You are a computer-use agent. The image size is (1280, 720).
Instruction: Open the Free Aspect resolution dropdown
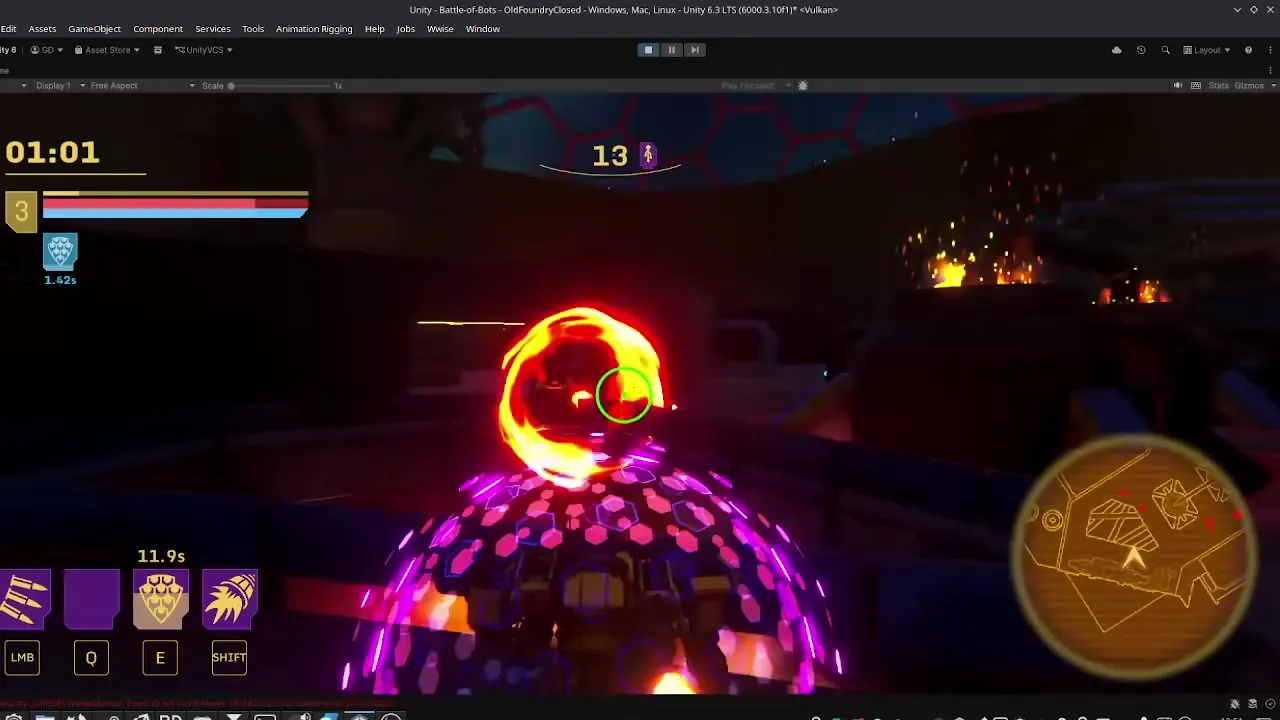click(143, 86)
